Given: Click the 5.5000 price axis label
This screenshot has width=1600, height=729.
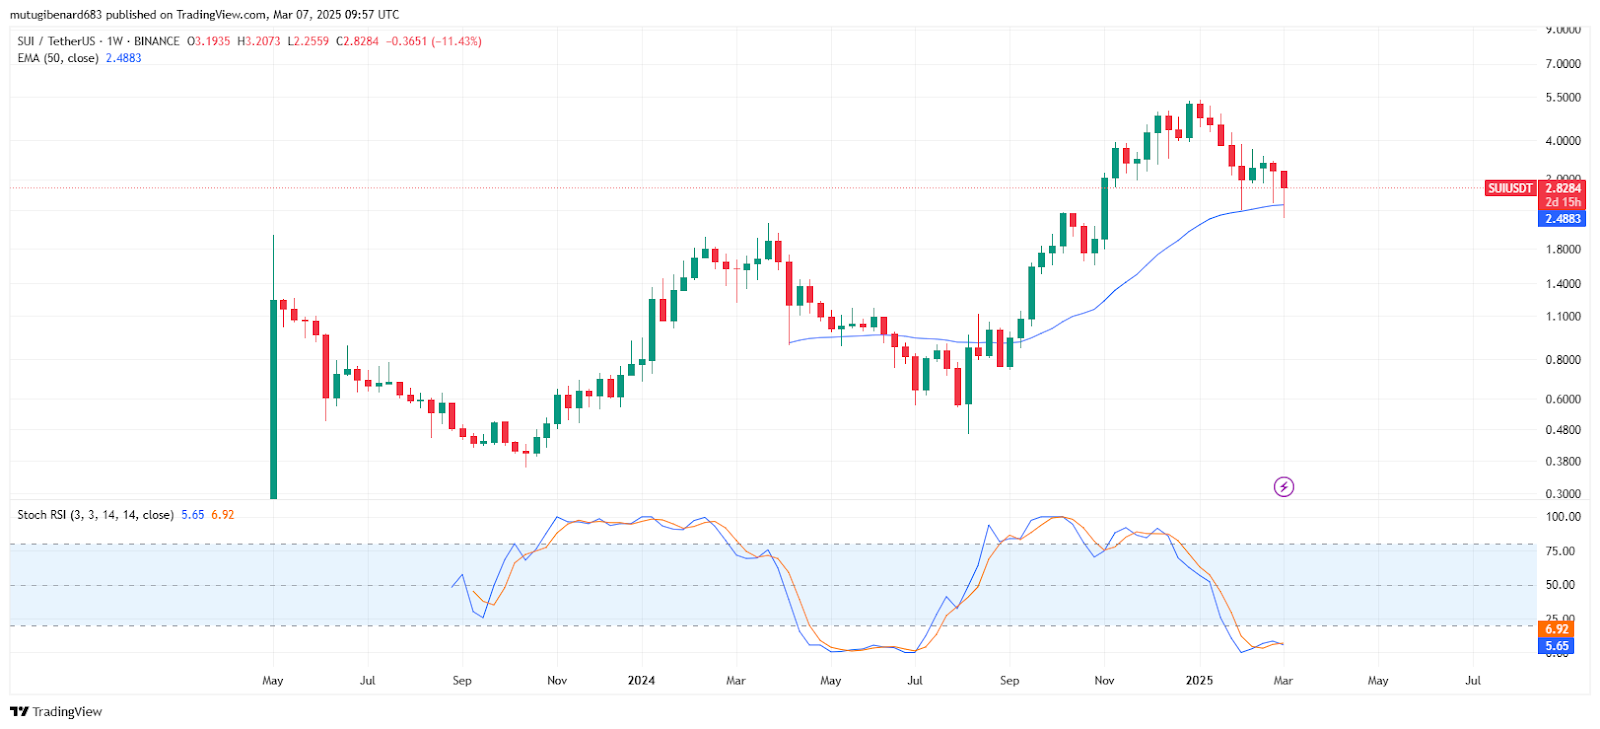Looking at the screenshot, I should coord(1563,98).
